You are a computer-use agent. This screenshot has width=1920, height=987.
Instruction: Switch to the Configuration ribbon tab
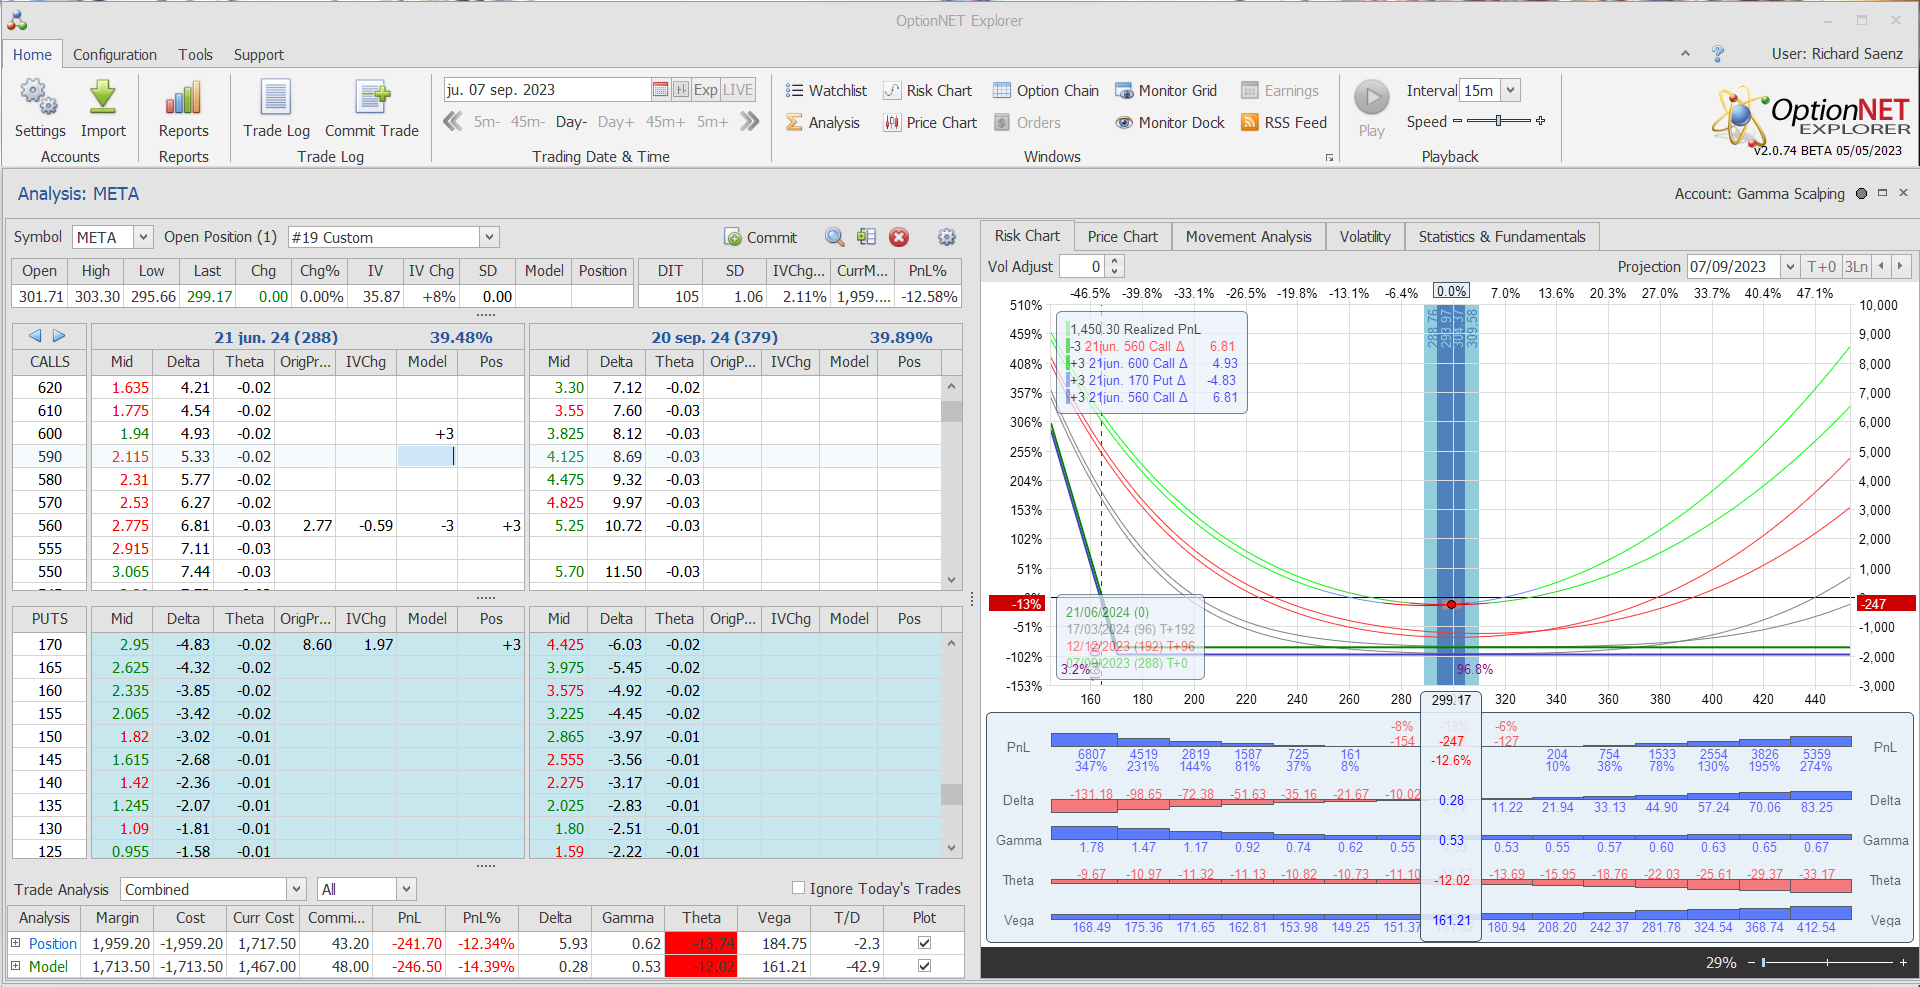115,54
